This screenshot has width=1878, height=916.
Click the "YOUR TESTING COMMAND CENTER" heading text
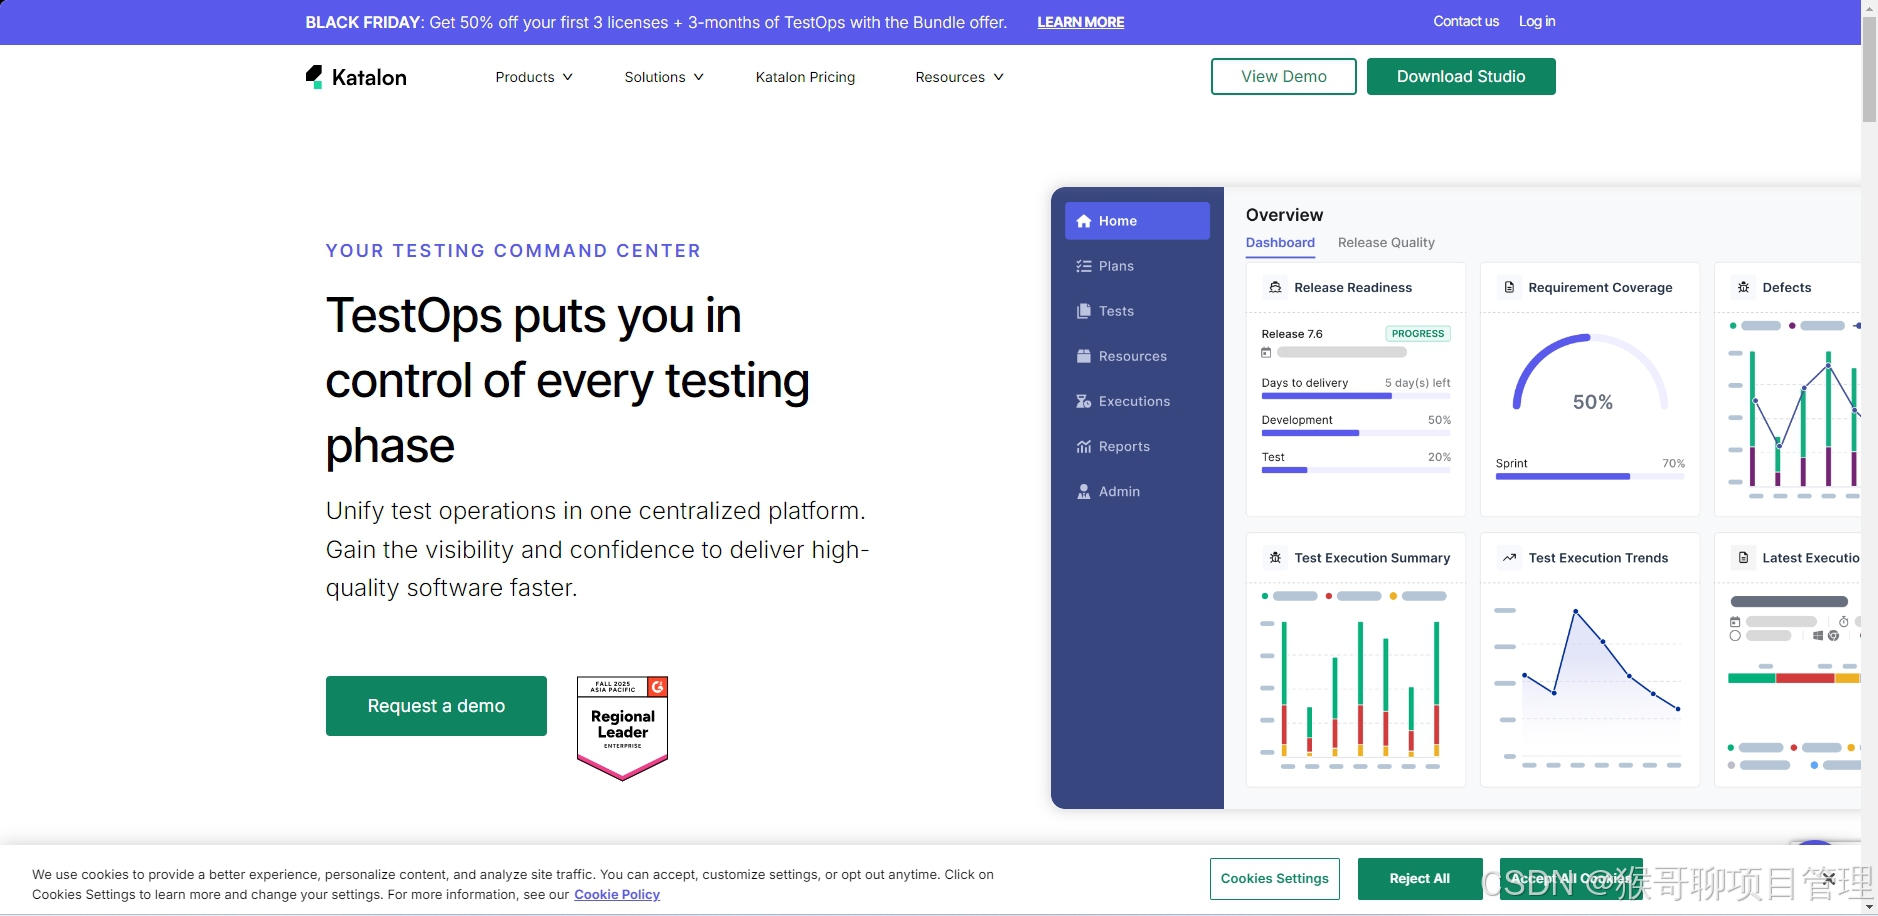click(513, 251)
